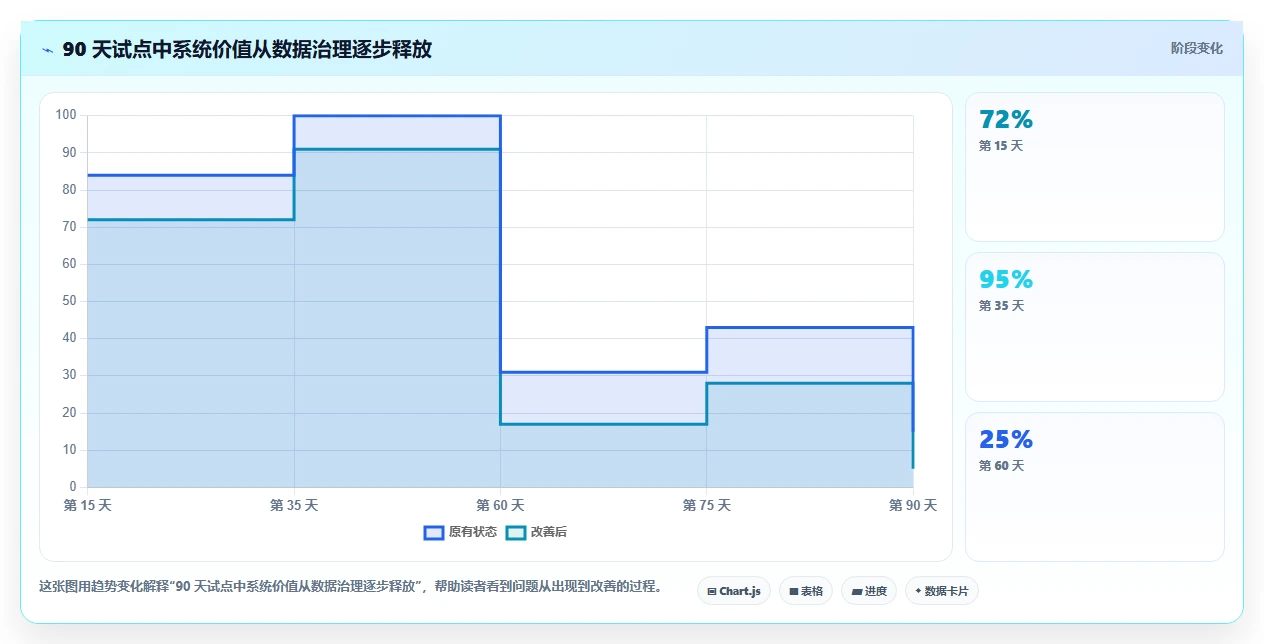Click the square icon in the 表格 chip
Image resolution: width=1264 pixels, height=644 pixels.
tap(793, 592)
